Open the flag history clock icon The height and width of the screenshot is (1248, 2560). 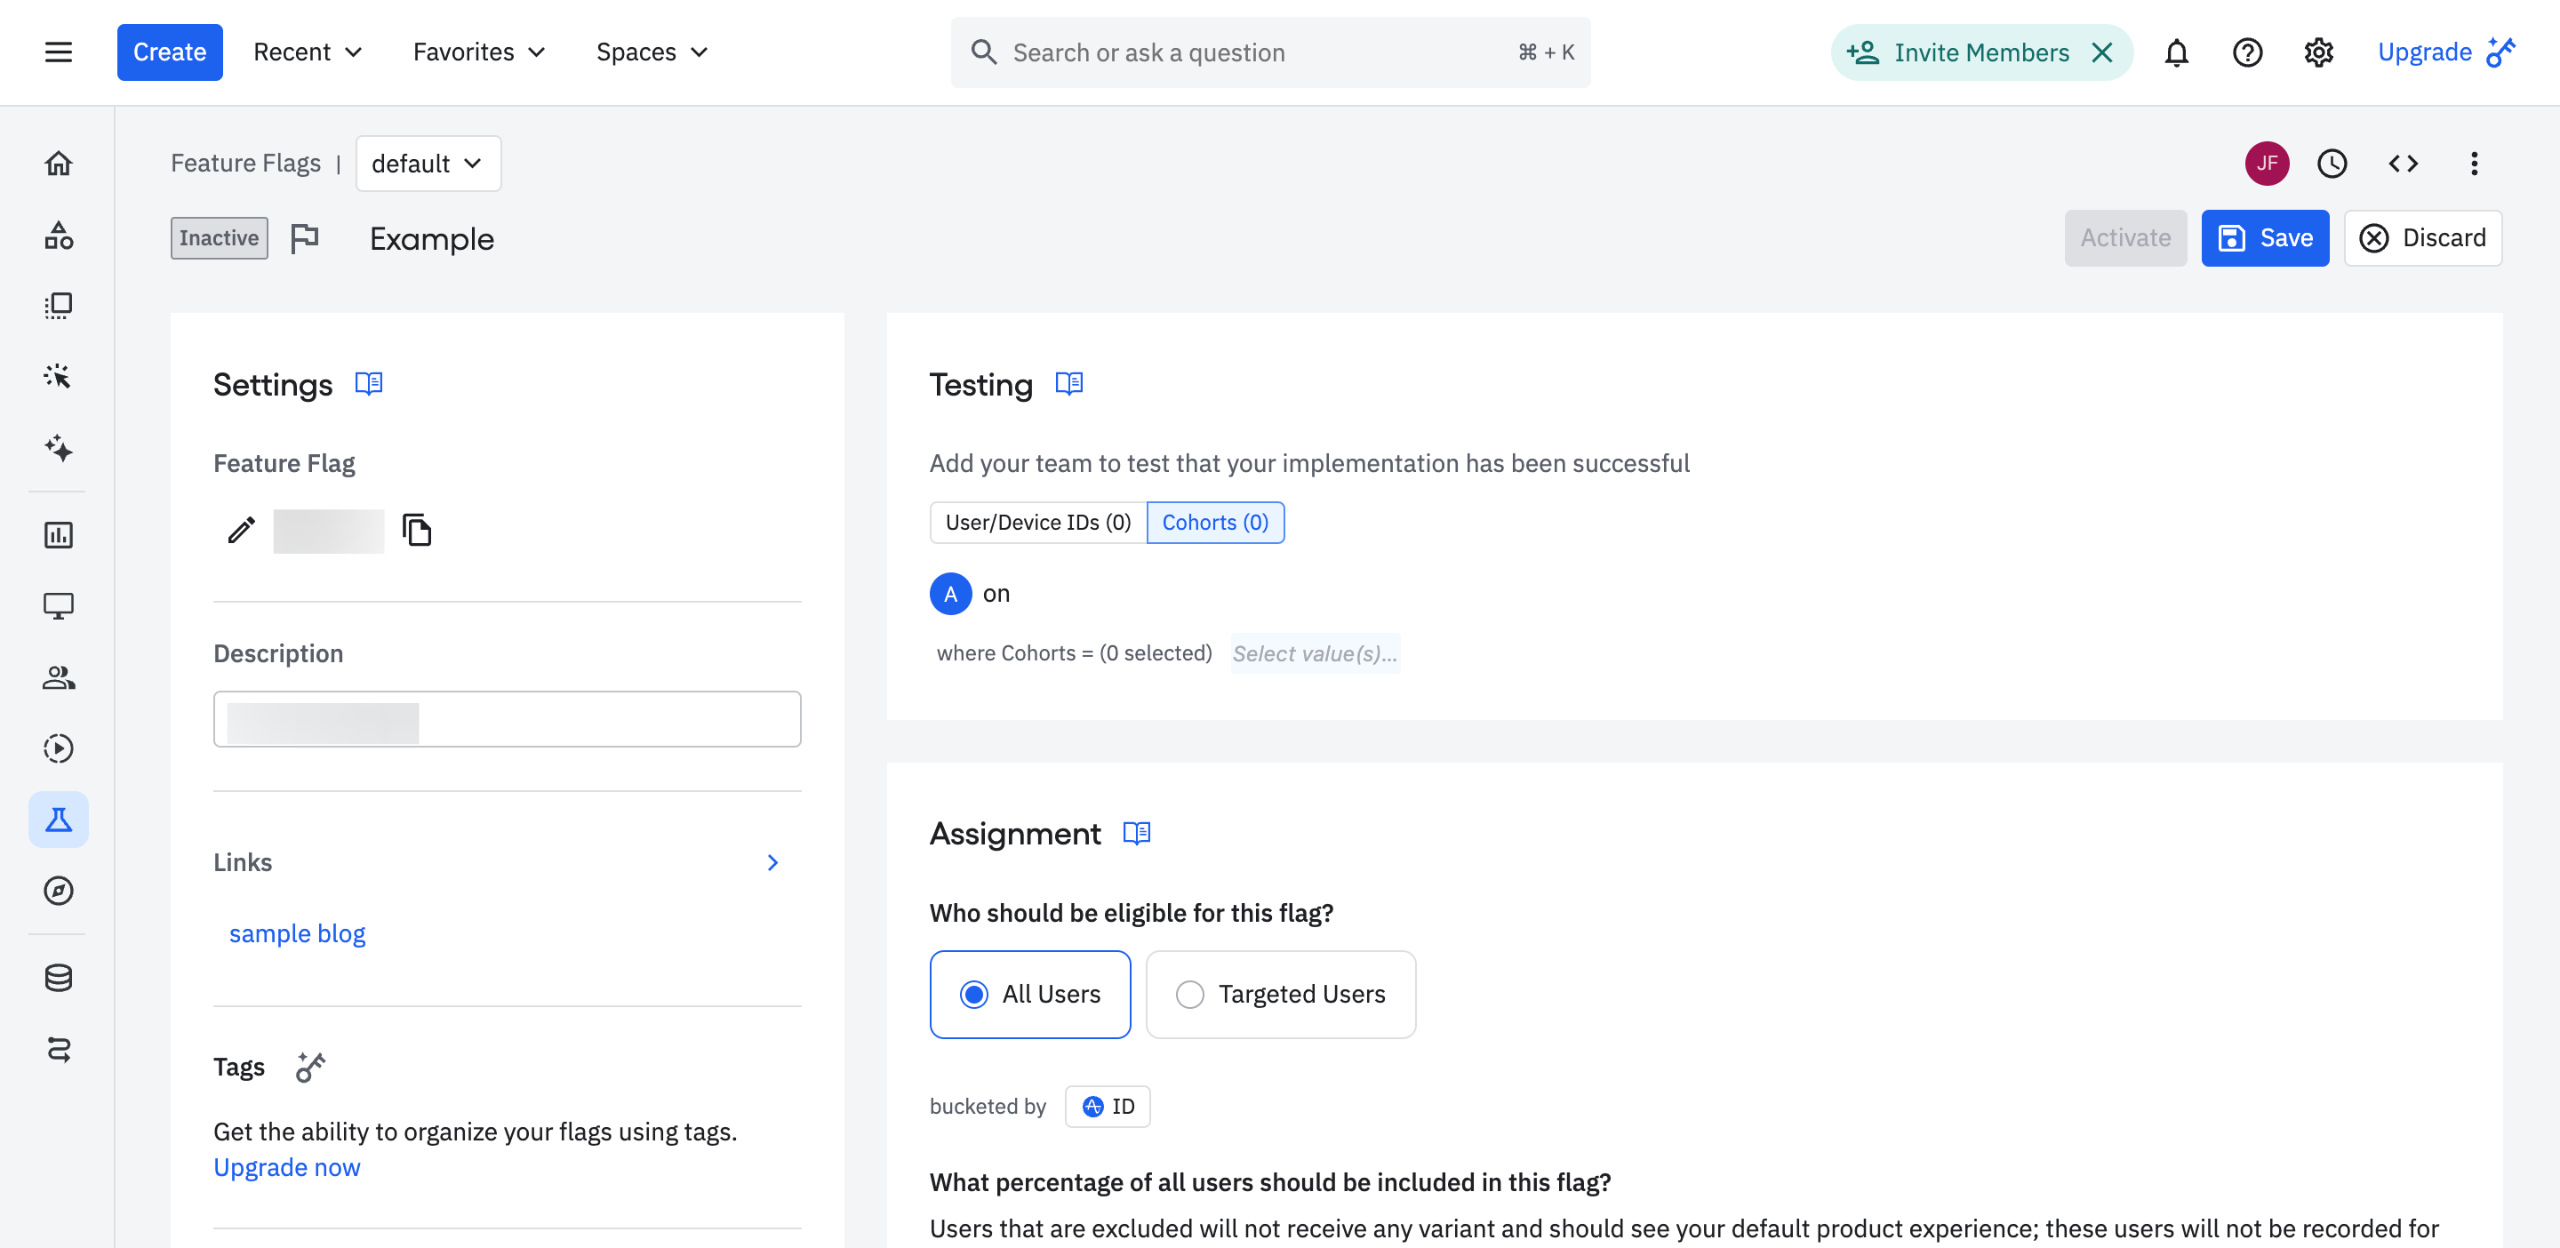pyautogui.click(x=2332, y=163)
